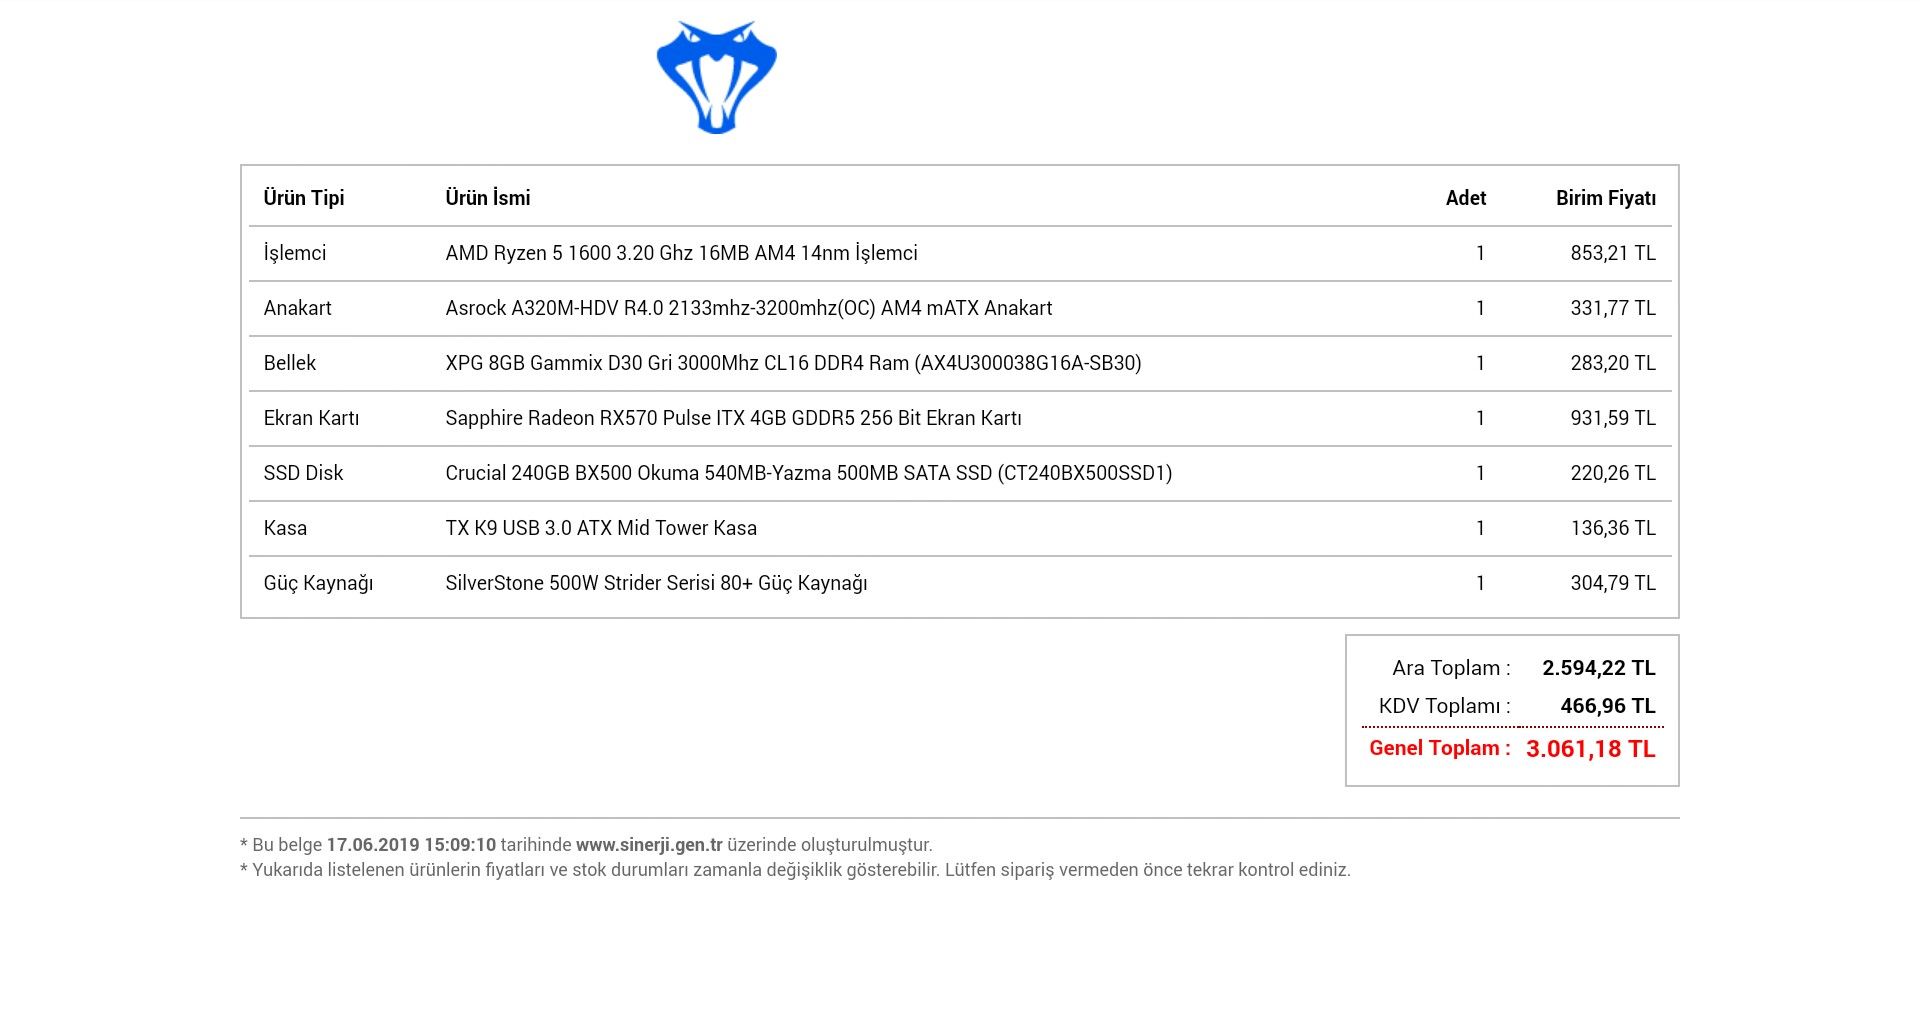This screenshot has width=1920, height=1009.
Task: Click the price and stock disclaimer note
Action: pyautogui.click(x=795, y=870)
